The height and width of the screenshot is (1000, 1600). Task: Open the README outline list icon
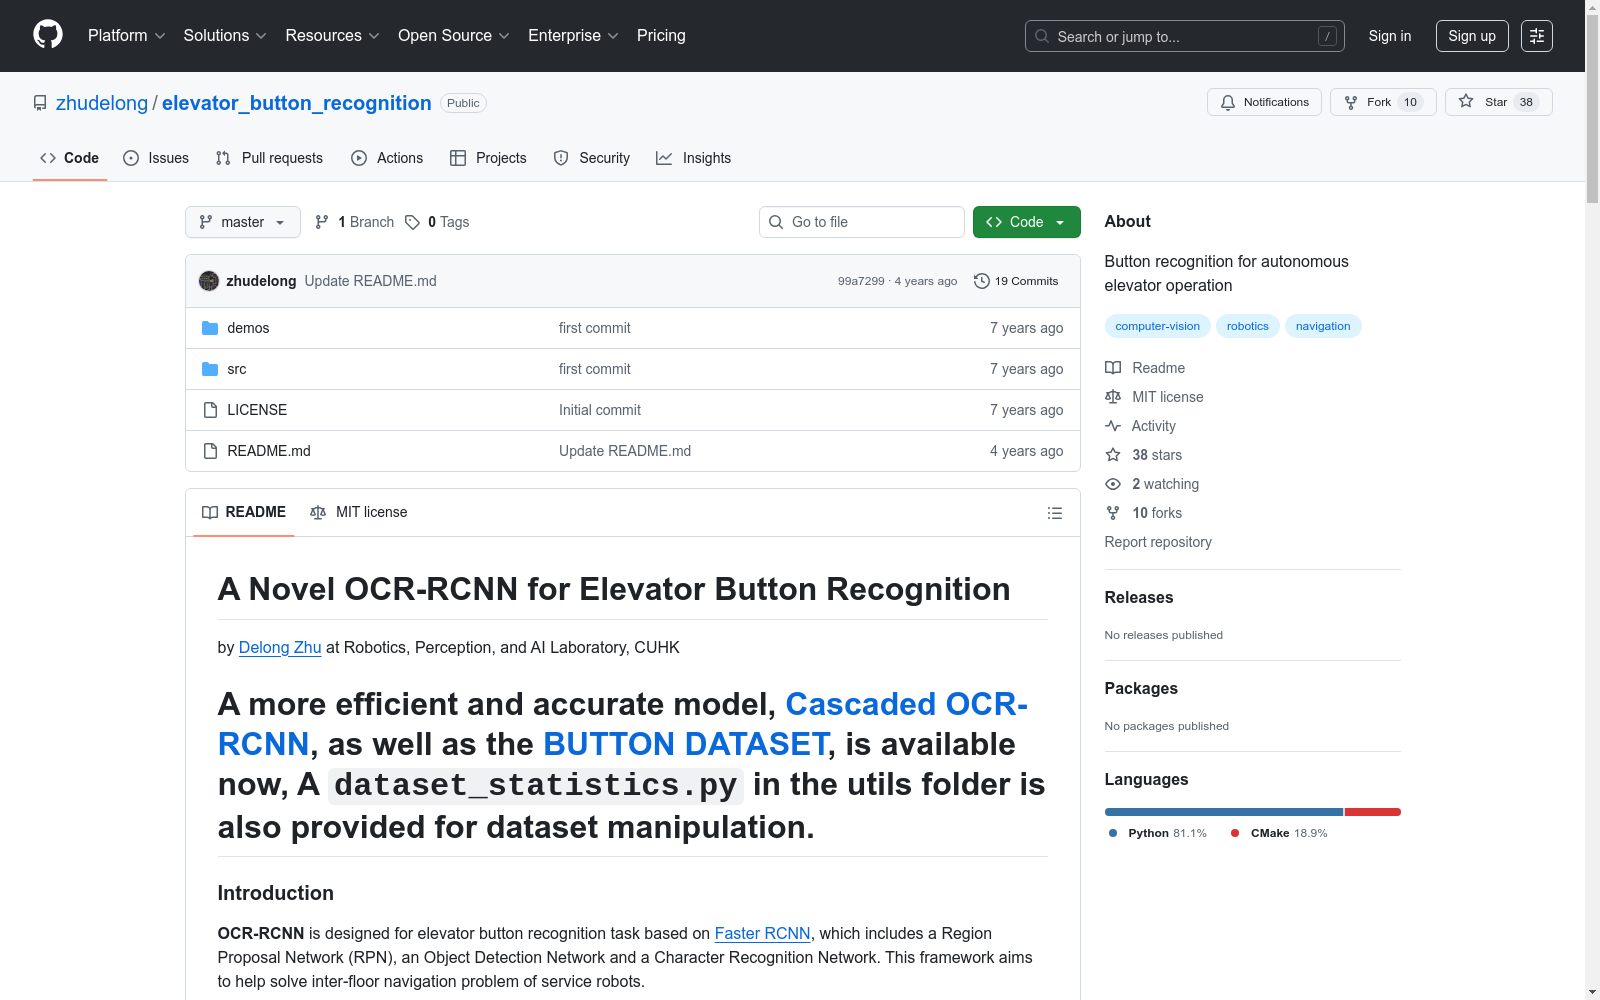1054,513
